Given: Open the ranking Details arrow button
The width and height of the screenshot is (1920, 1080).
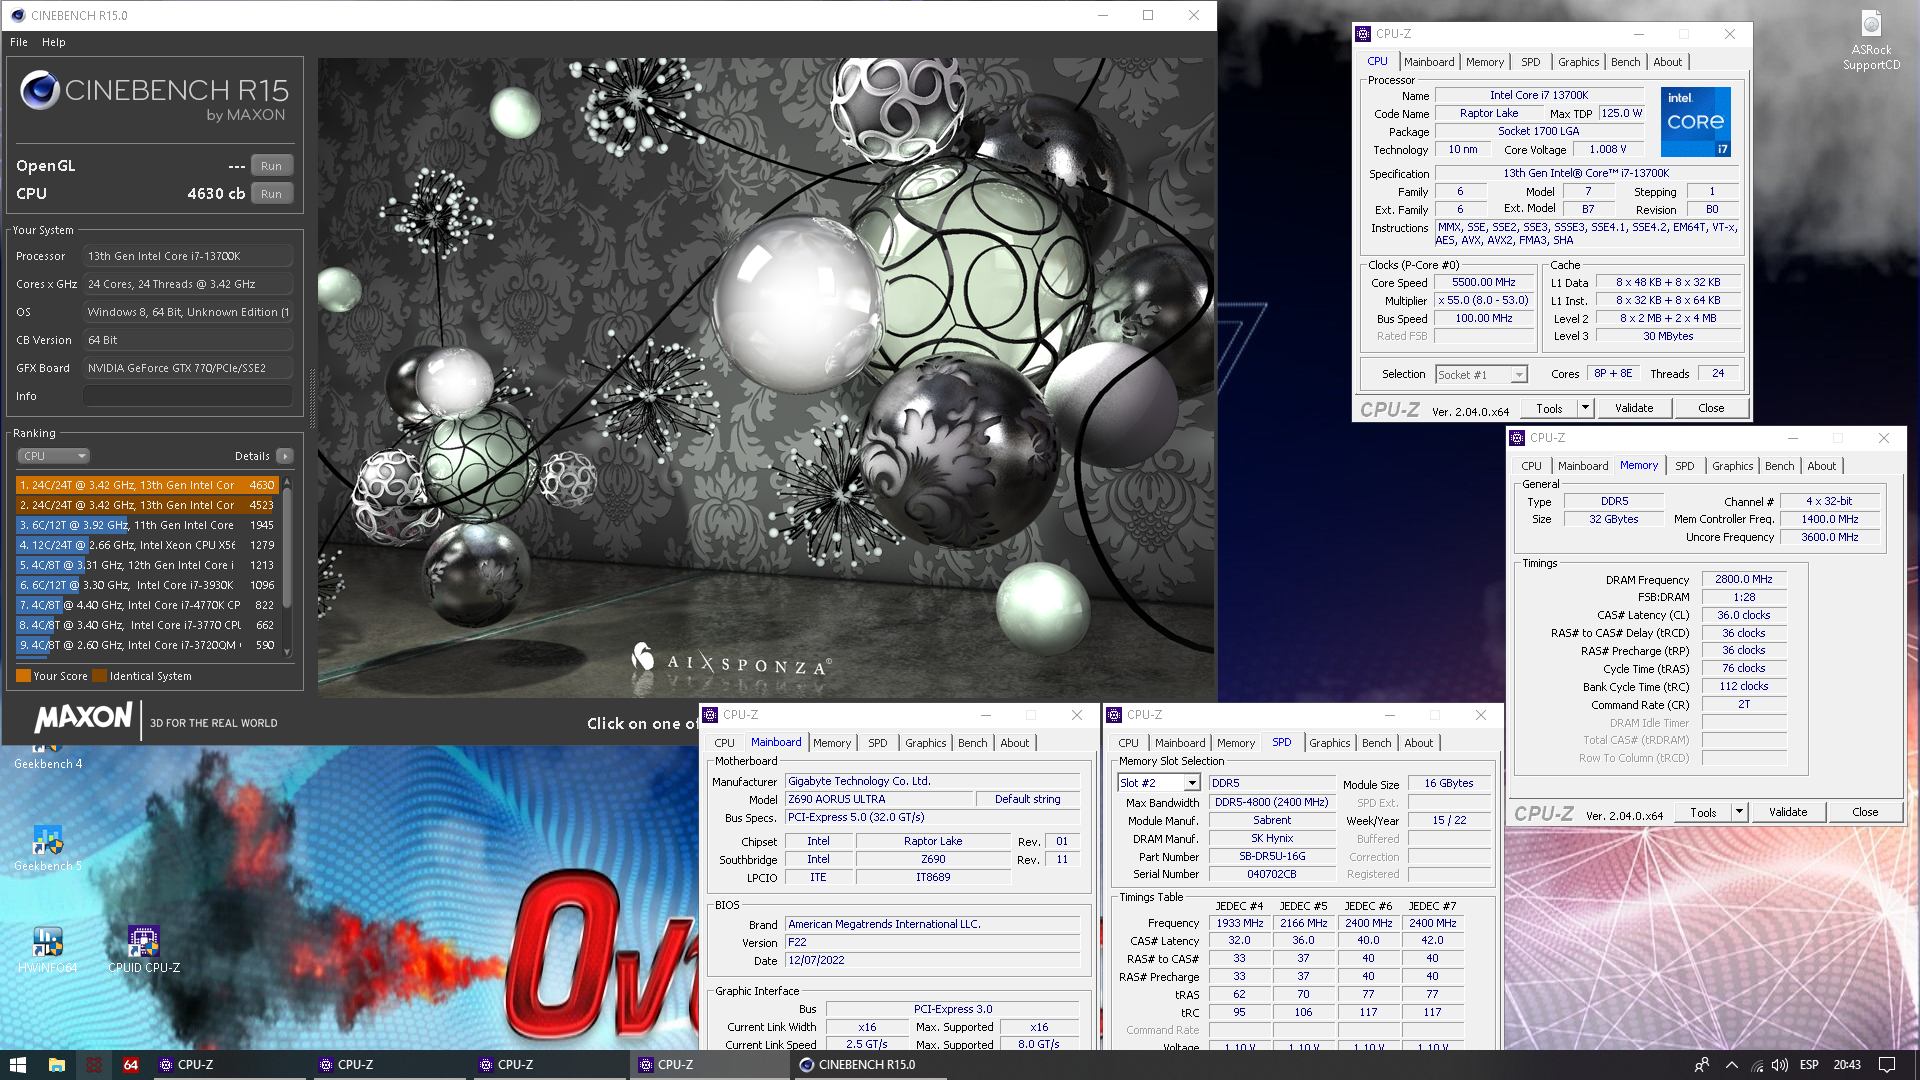Looking at the screenshot, I should (285, 456).
